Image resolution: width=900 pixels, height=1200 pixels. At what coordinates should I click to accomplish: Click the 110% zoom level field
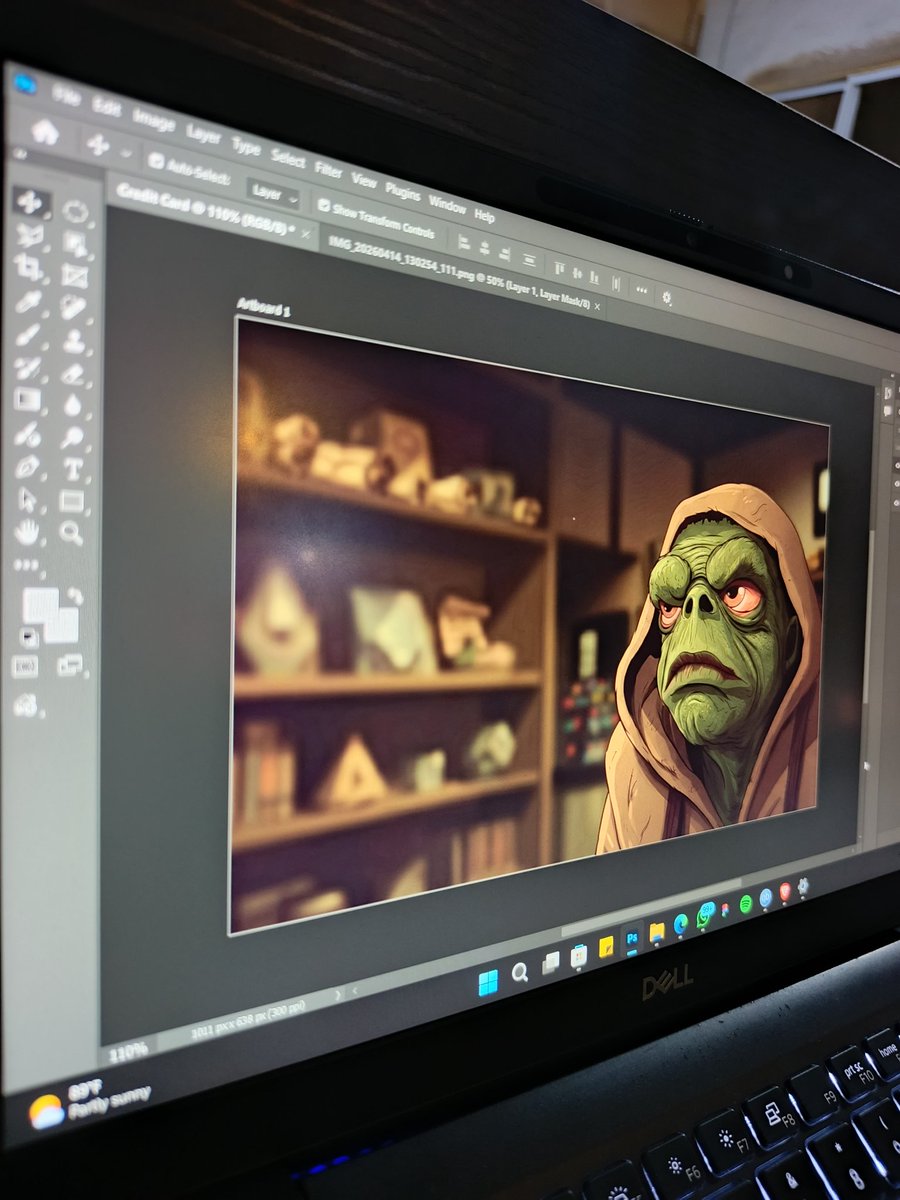coord(128,1051)
